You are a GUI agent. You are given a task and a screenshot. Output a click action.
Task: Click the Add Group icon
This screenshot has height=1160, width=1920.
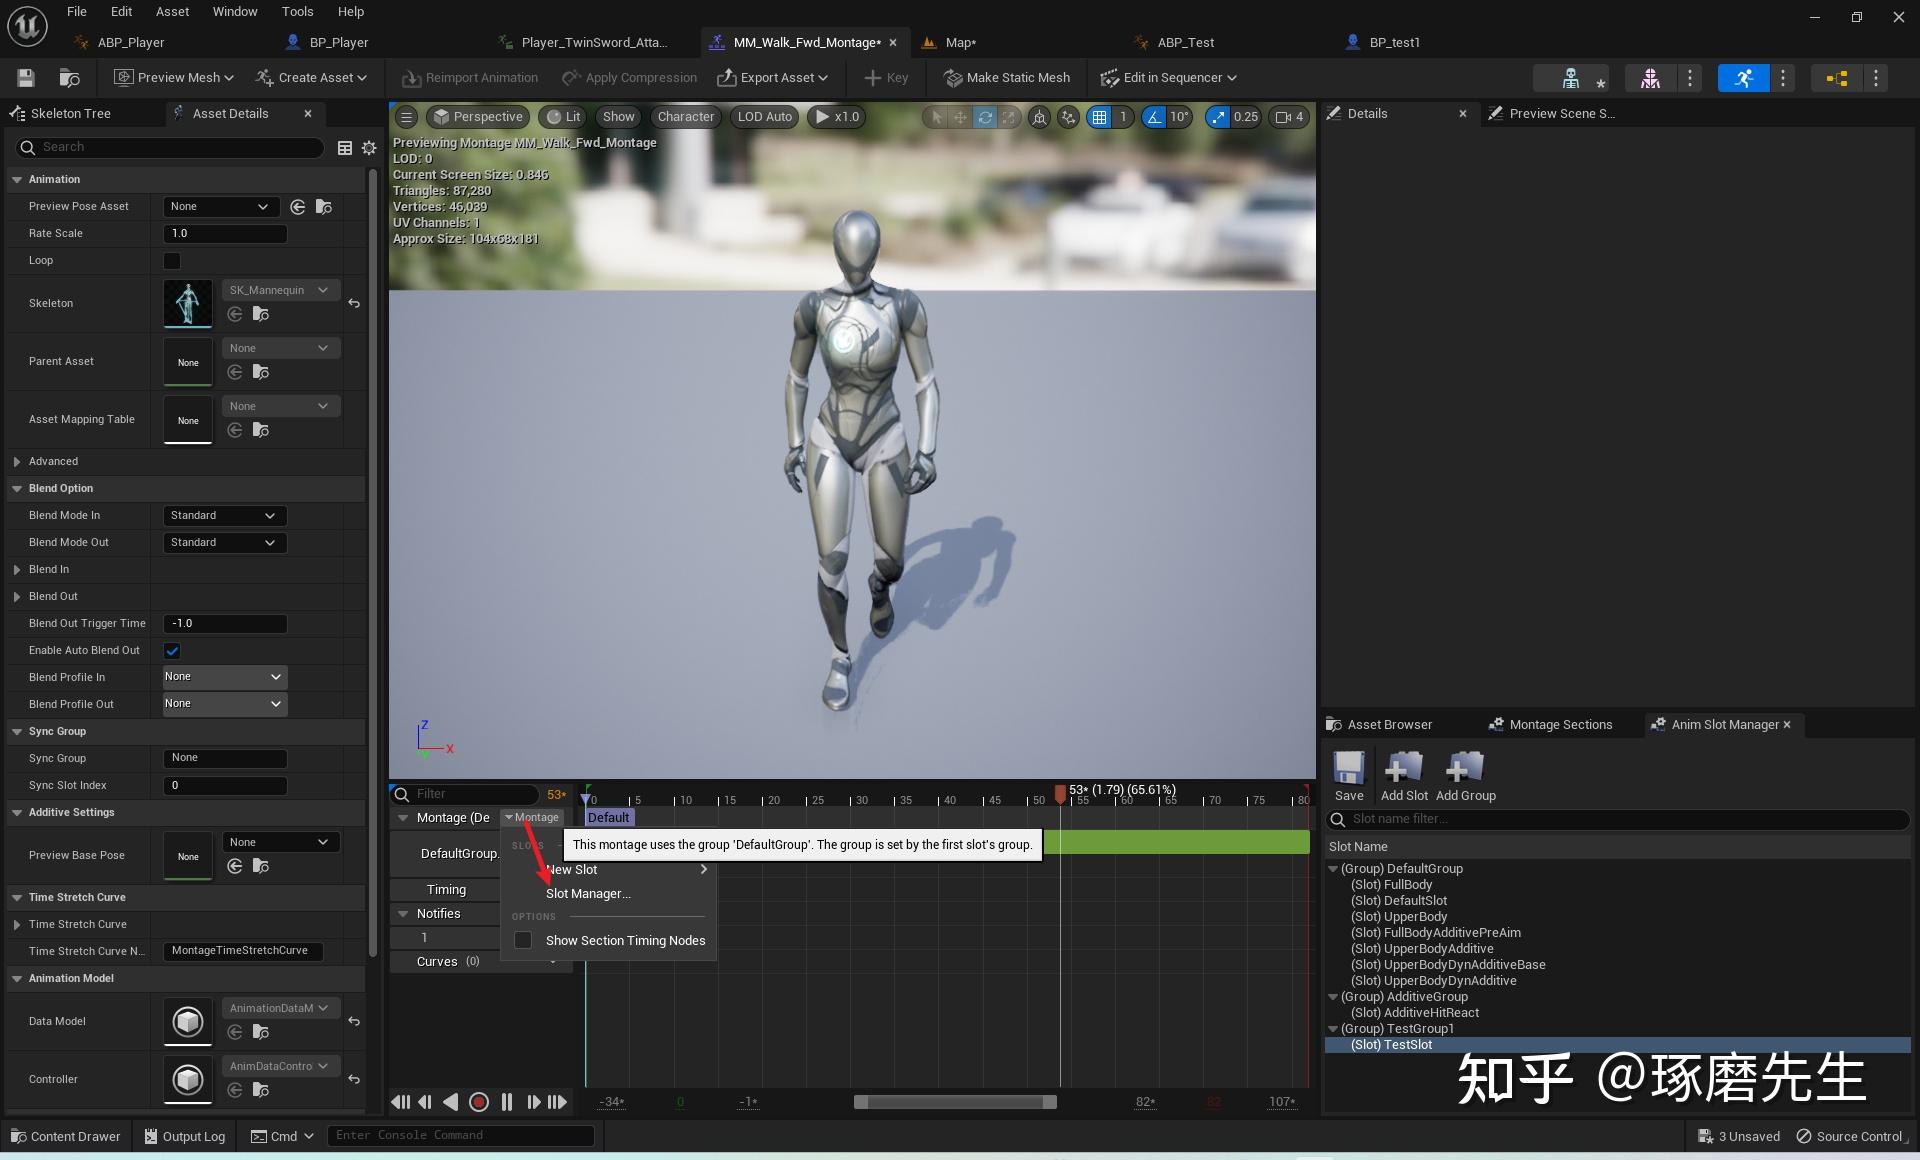[1465, 768]
